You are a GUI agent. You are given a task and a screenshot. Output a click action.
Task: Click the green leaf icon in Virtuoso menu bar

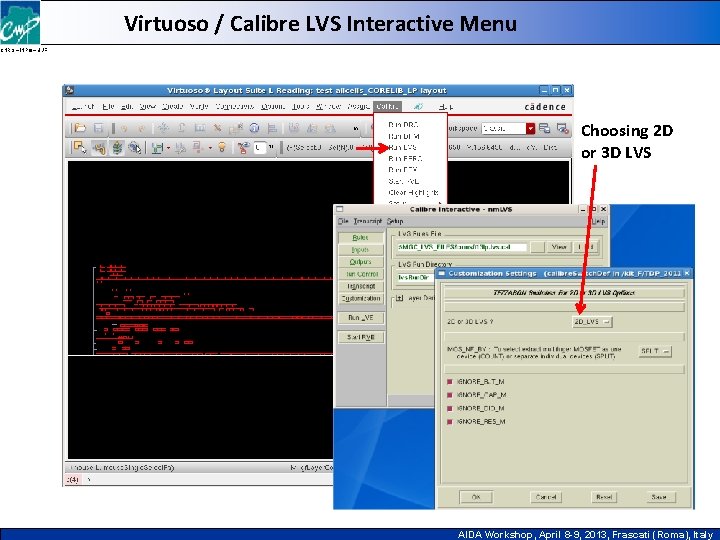pos(418,107)
